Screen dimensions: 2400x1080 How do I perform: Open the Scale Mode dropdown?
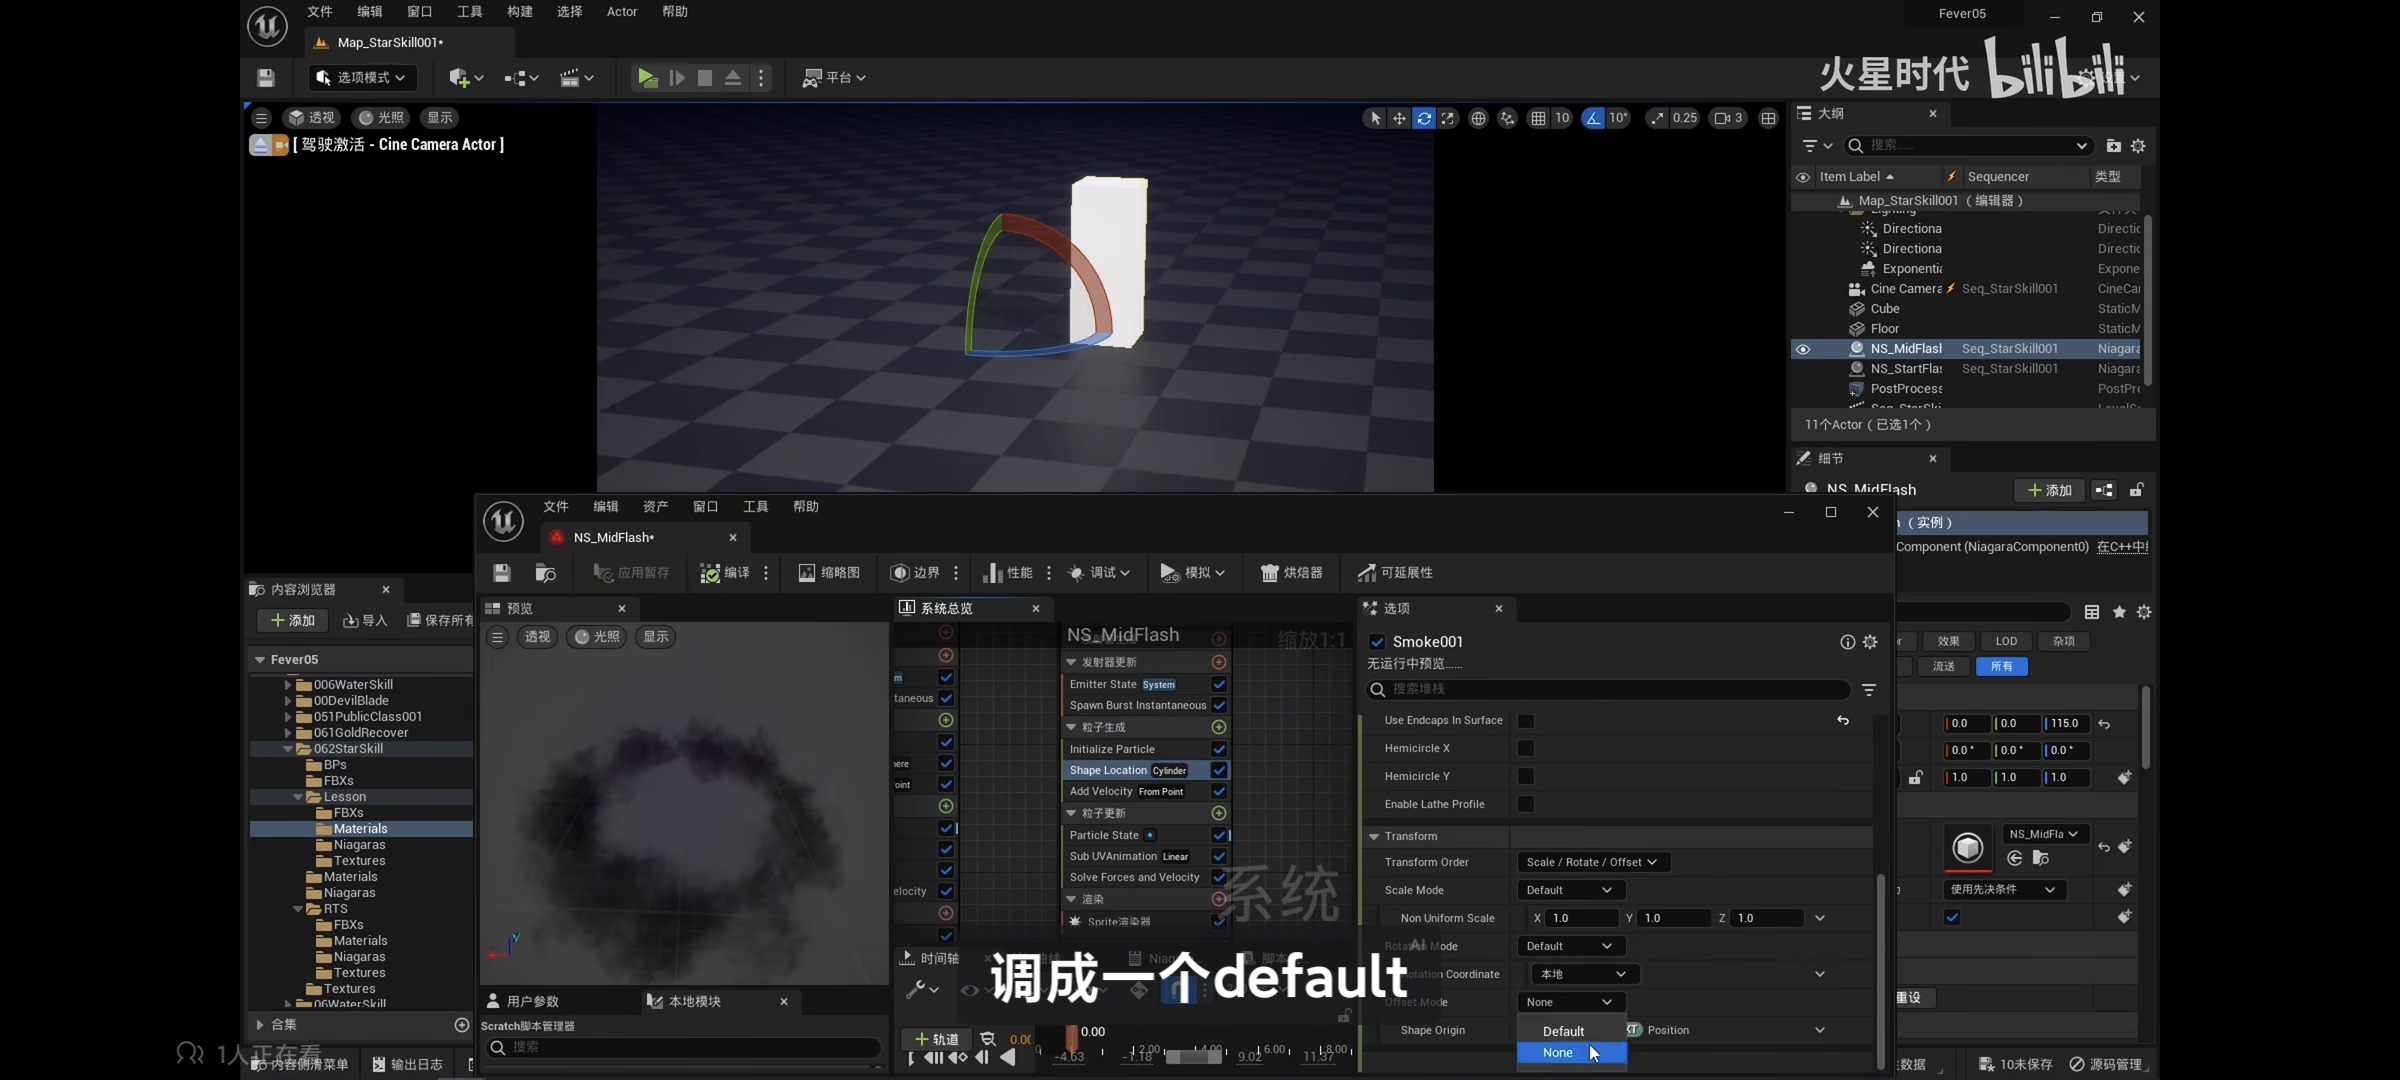1569,890
